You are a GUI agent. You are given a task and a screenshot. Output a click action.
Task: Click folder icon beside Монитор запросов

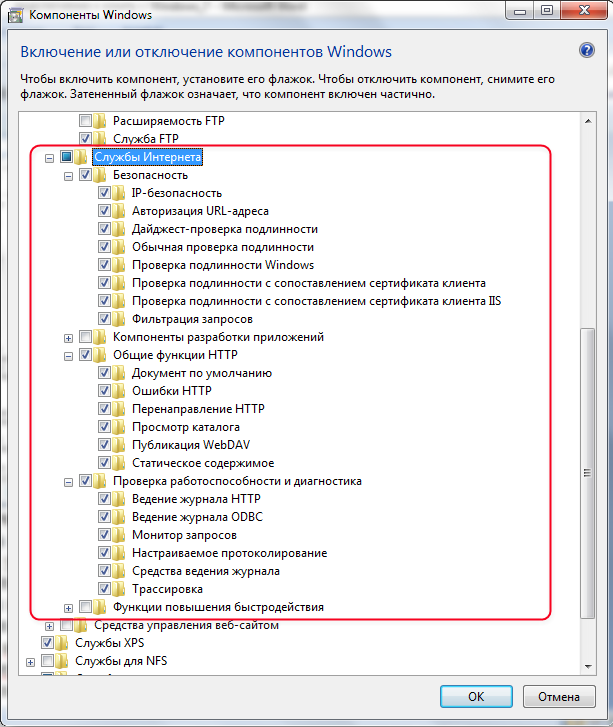pyautogui.click(x=119, y=535)
